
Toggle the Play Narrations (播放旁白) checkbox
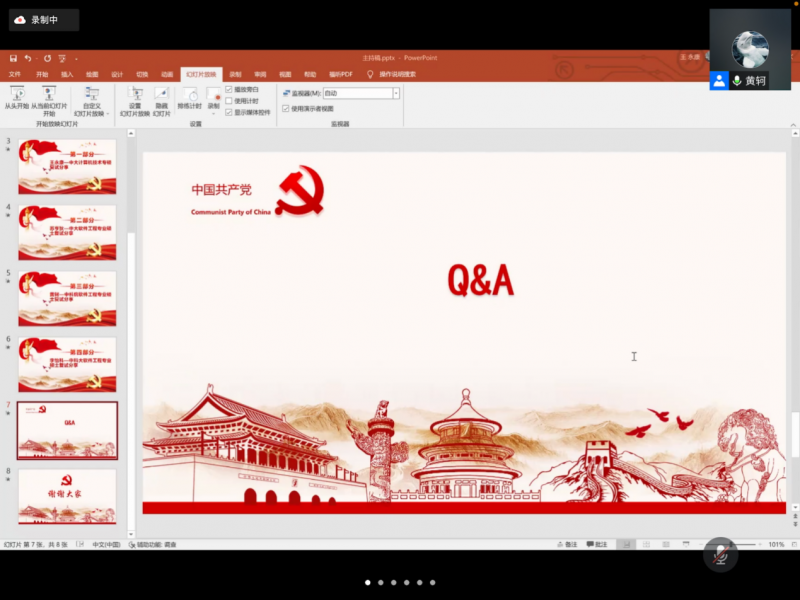[229, 89]
